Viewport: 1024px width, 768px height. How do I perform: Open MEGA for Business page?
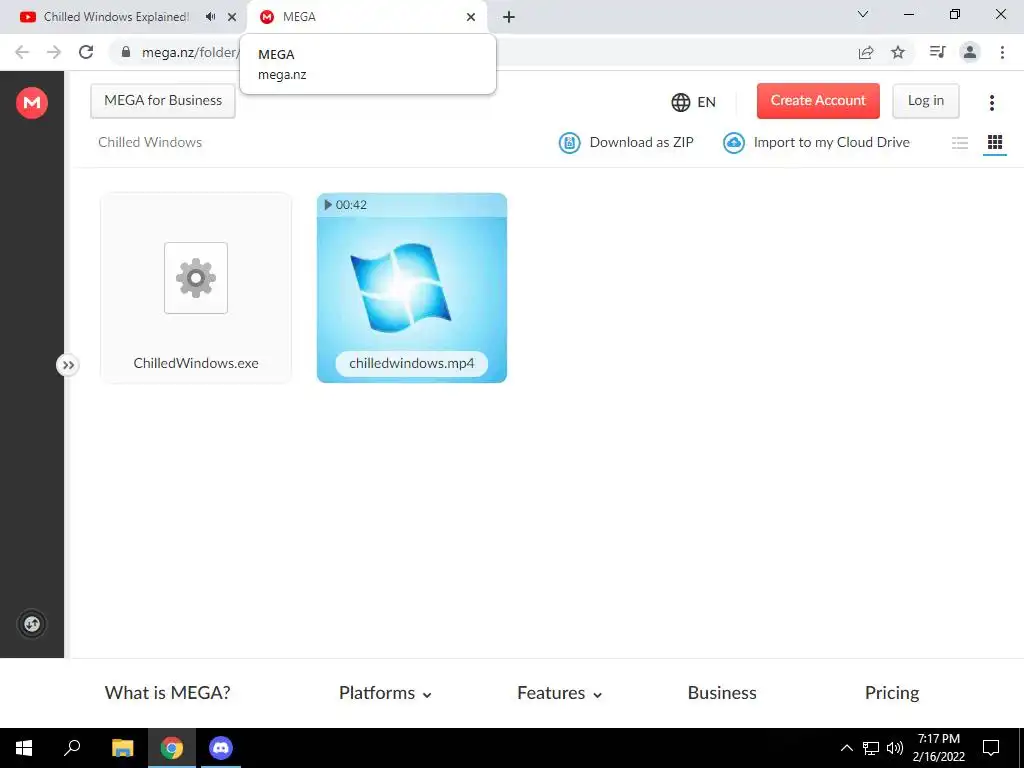tap(163, 101)
